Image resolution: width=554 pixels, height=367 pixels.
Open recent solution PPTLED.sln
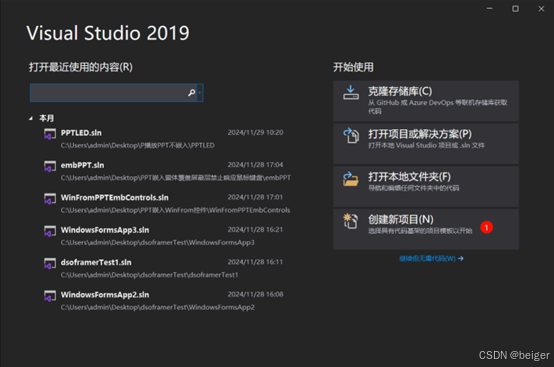pyautogui.click(x=81, y=133)
